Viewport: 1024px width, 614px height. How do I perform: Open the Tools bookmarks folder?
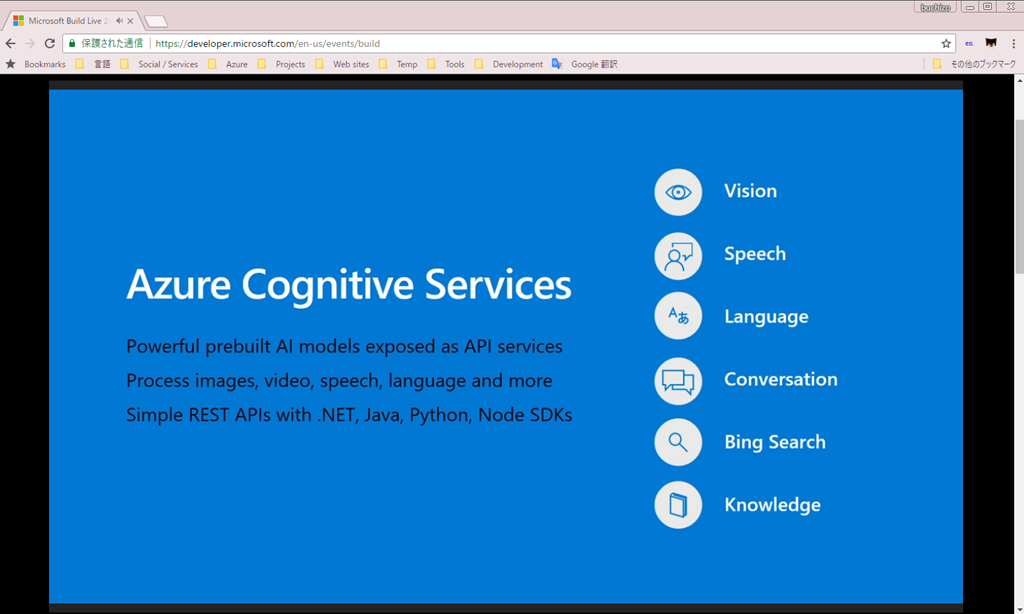[446, 64]
